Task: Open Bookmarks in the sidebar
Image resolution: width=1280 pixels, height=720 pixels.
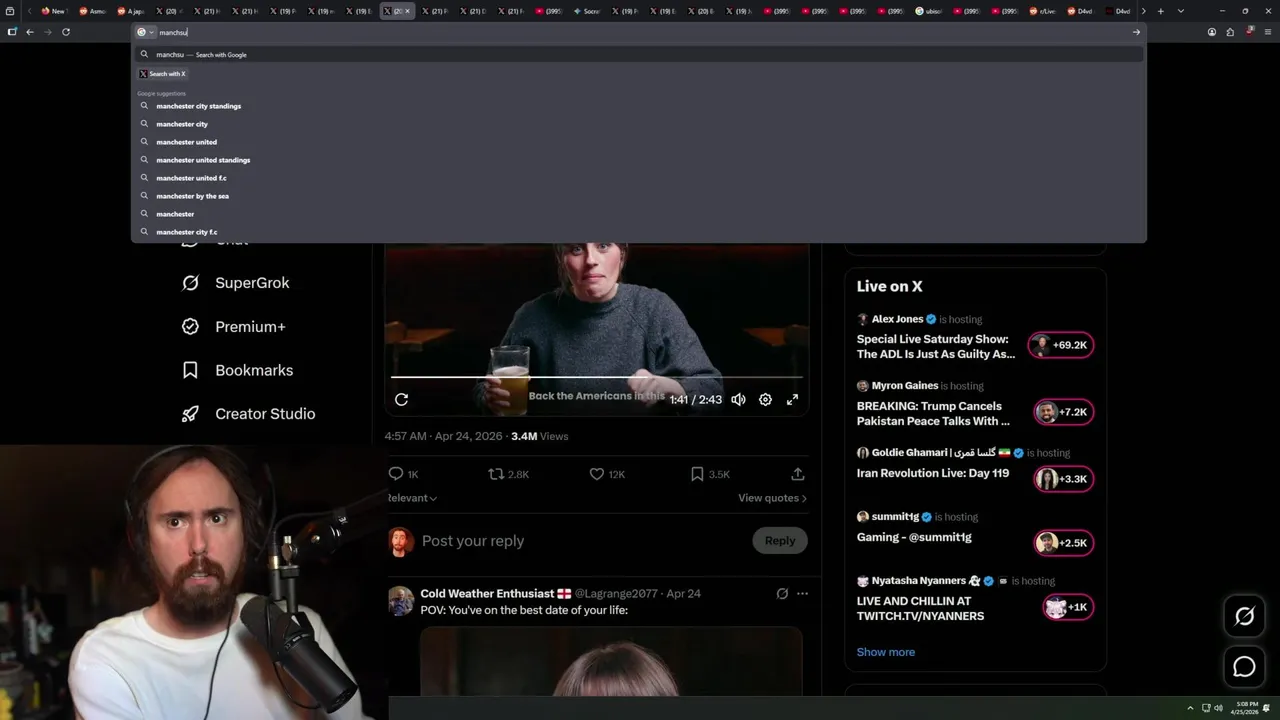Action: click(x=238, y=370)
